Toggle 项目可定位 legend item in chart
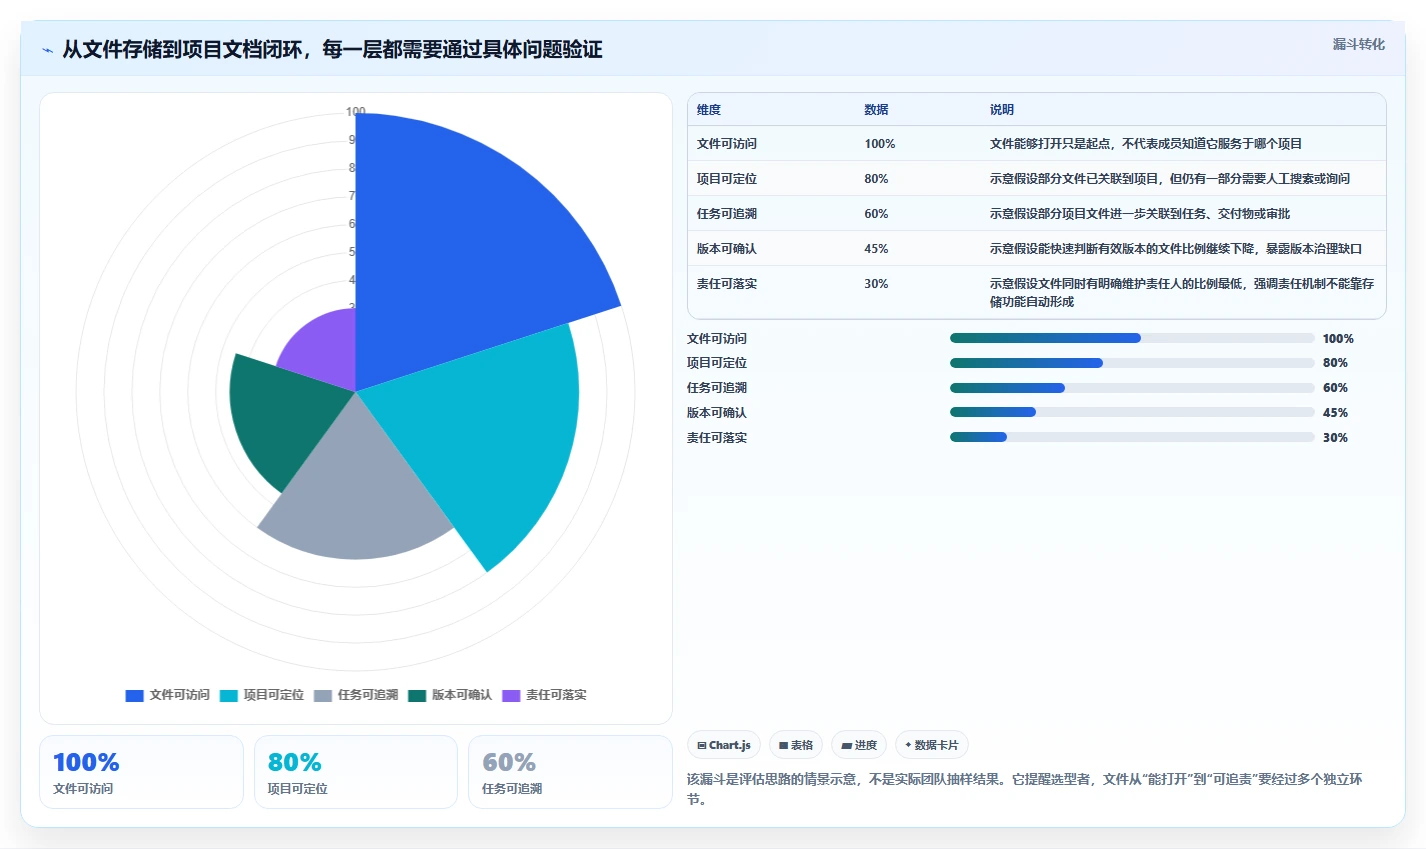This screenshot has height=849, width=1426. (x=262, y=695)
